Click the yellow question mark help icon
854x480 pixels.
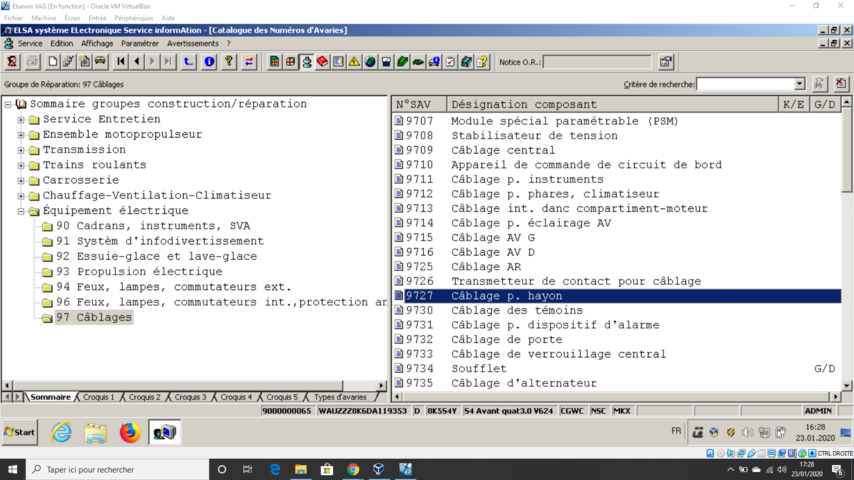pyautogui.click(x=229, y=62)
